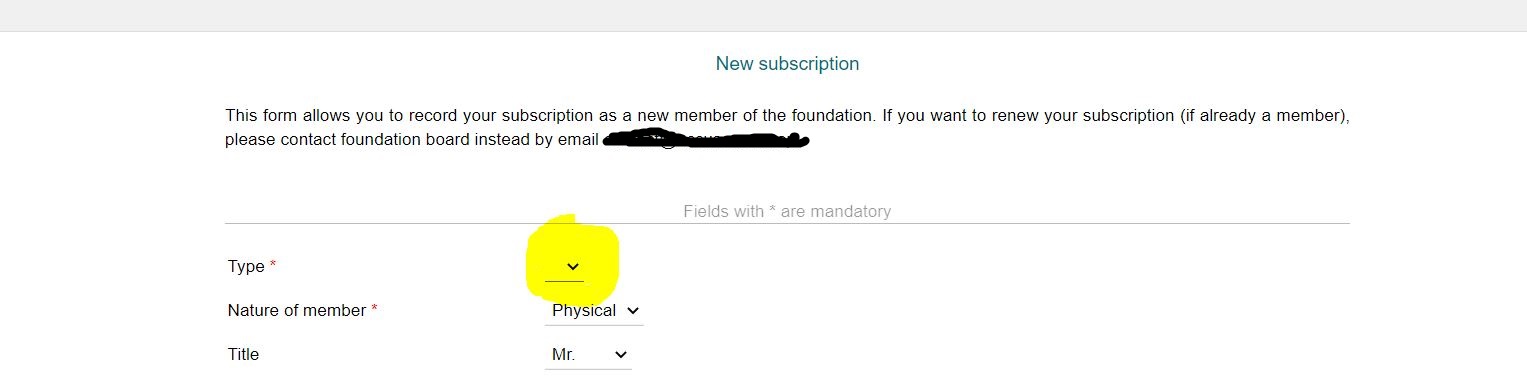Select the Physical value text
The width and height of the screenshot is (1527, 383).
click(584, 310)
